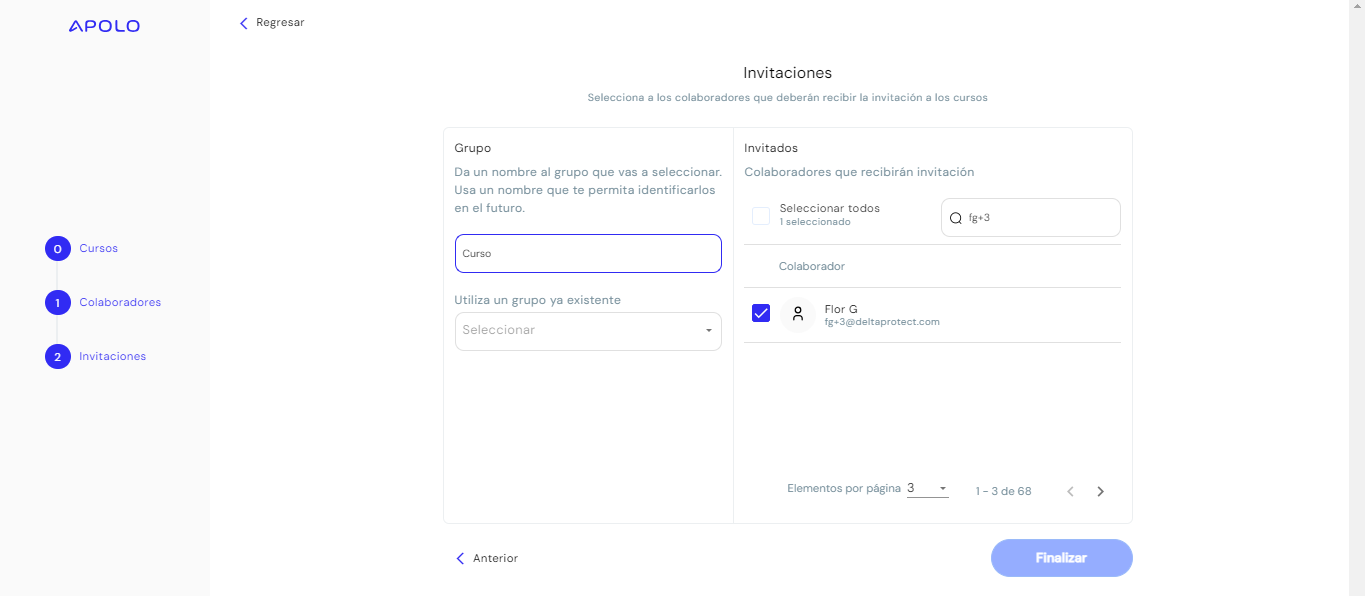The height and width of the screenshot is (596, 1365).
Task: Click step 1 circle for Colaboradores
Action: [57, 302]
